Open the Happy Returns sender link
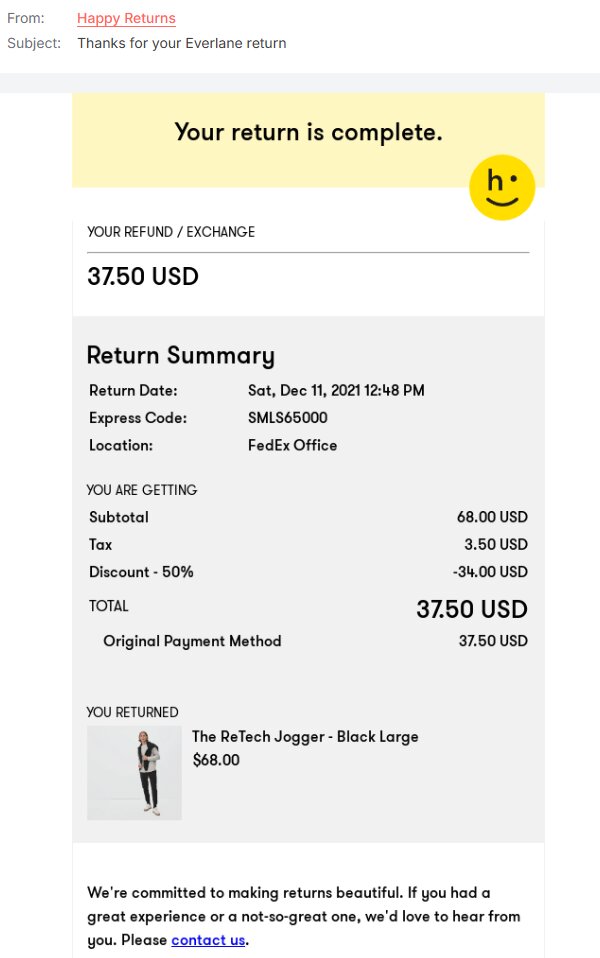600x958 pixels. pyautogui.click(x=126, y=18)
